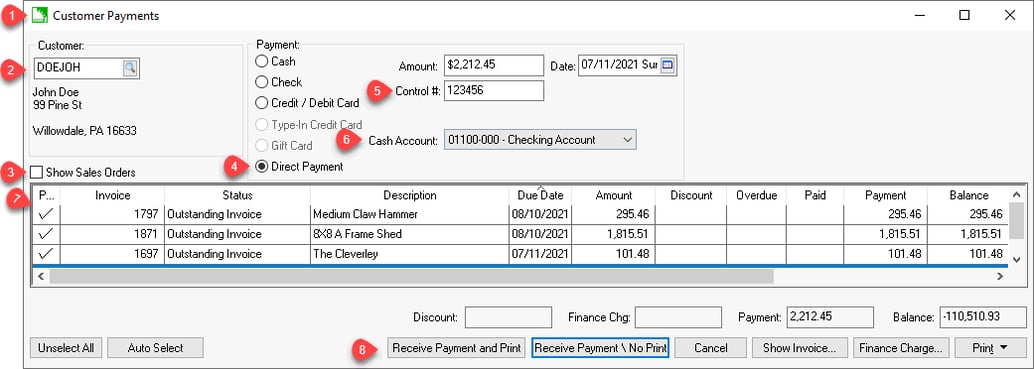Toggle checkmark for invoice 1797 row
This screenshot has height=369, width=1034.
tap(46, 214)
